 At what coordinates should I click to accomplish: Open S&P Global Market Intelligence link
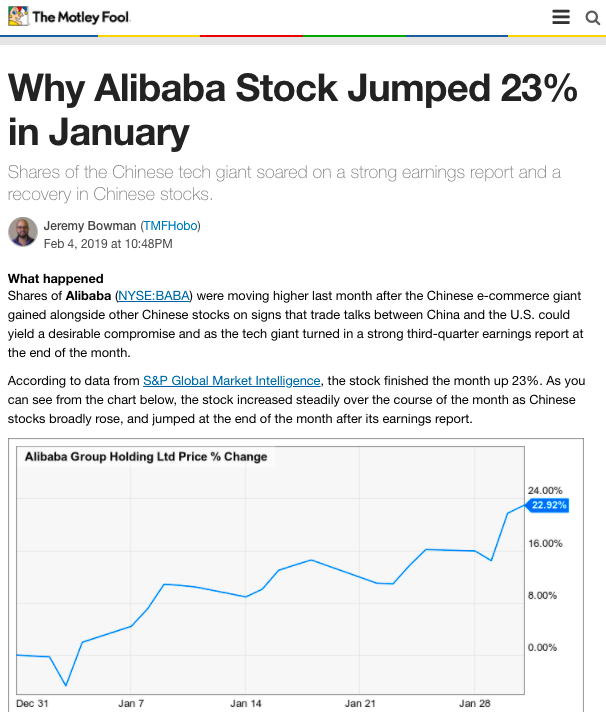click(232, 381)
